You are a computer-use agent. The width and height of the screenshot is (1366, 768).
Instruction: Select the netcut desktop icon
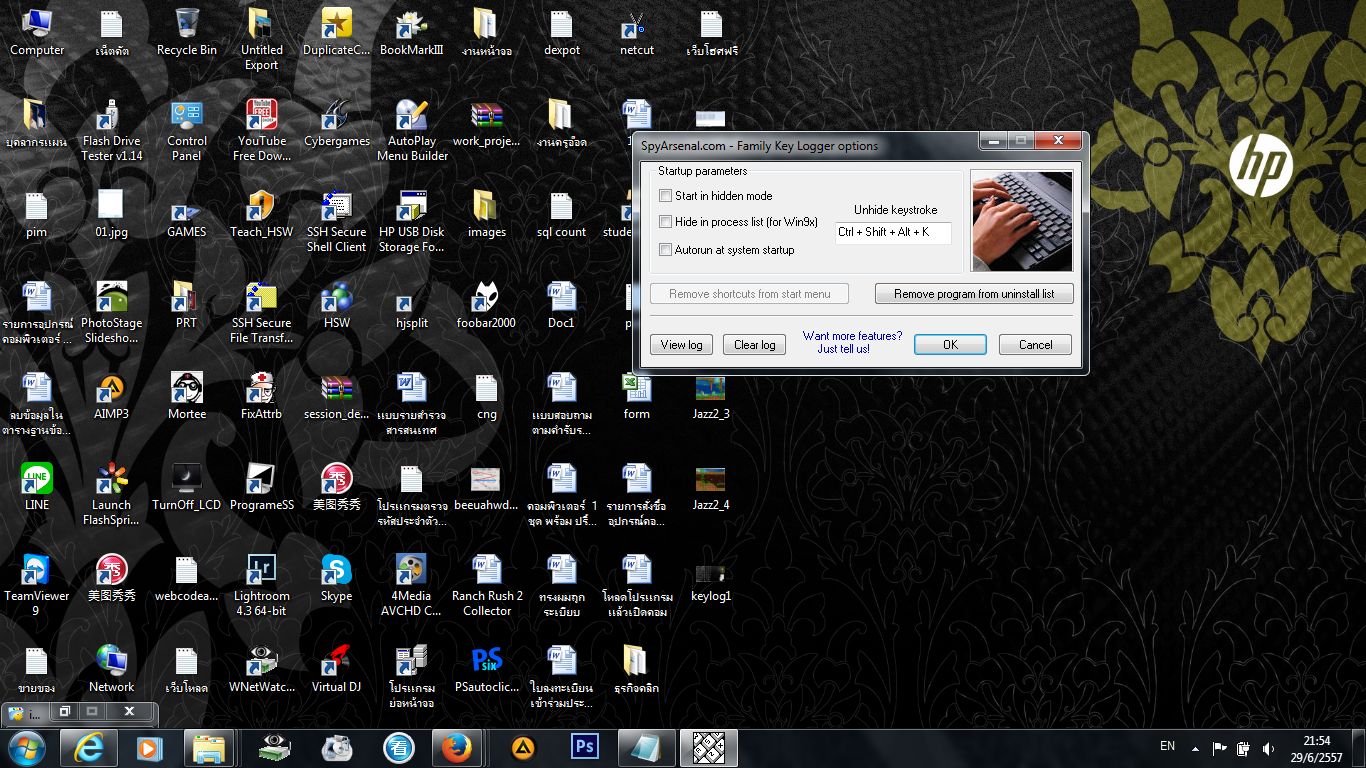pos(636,33)
